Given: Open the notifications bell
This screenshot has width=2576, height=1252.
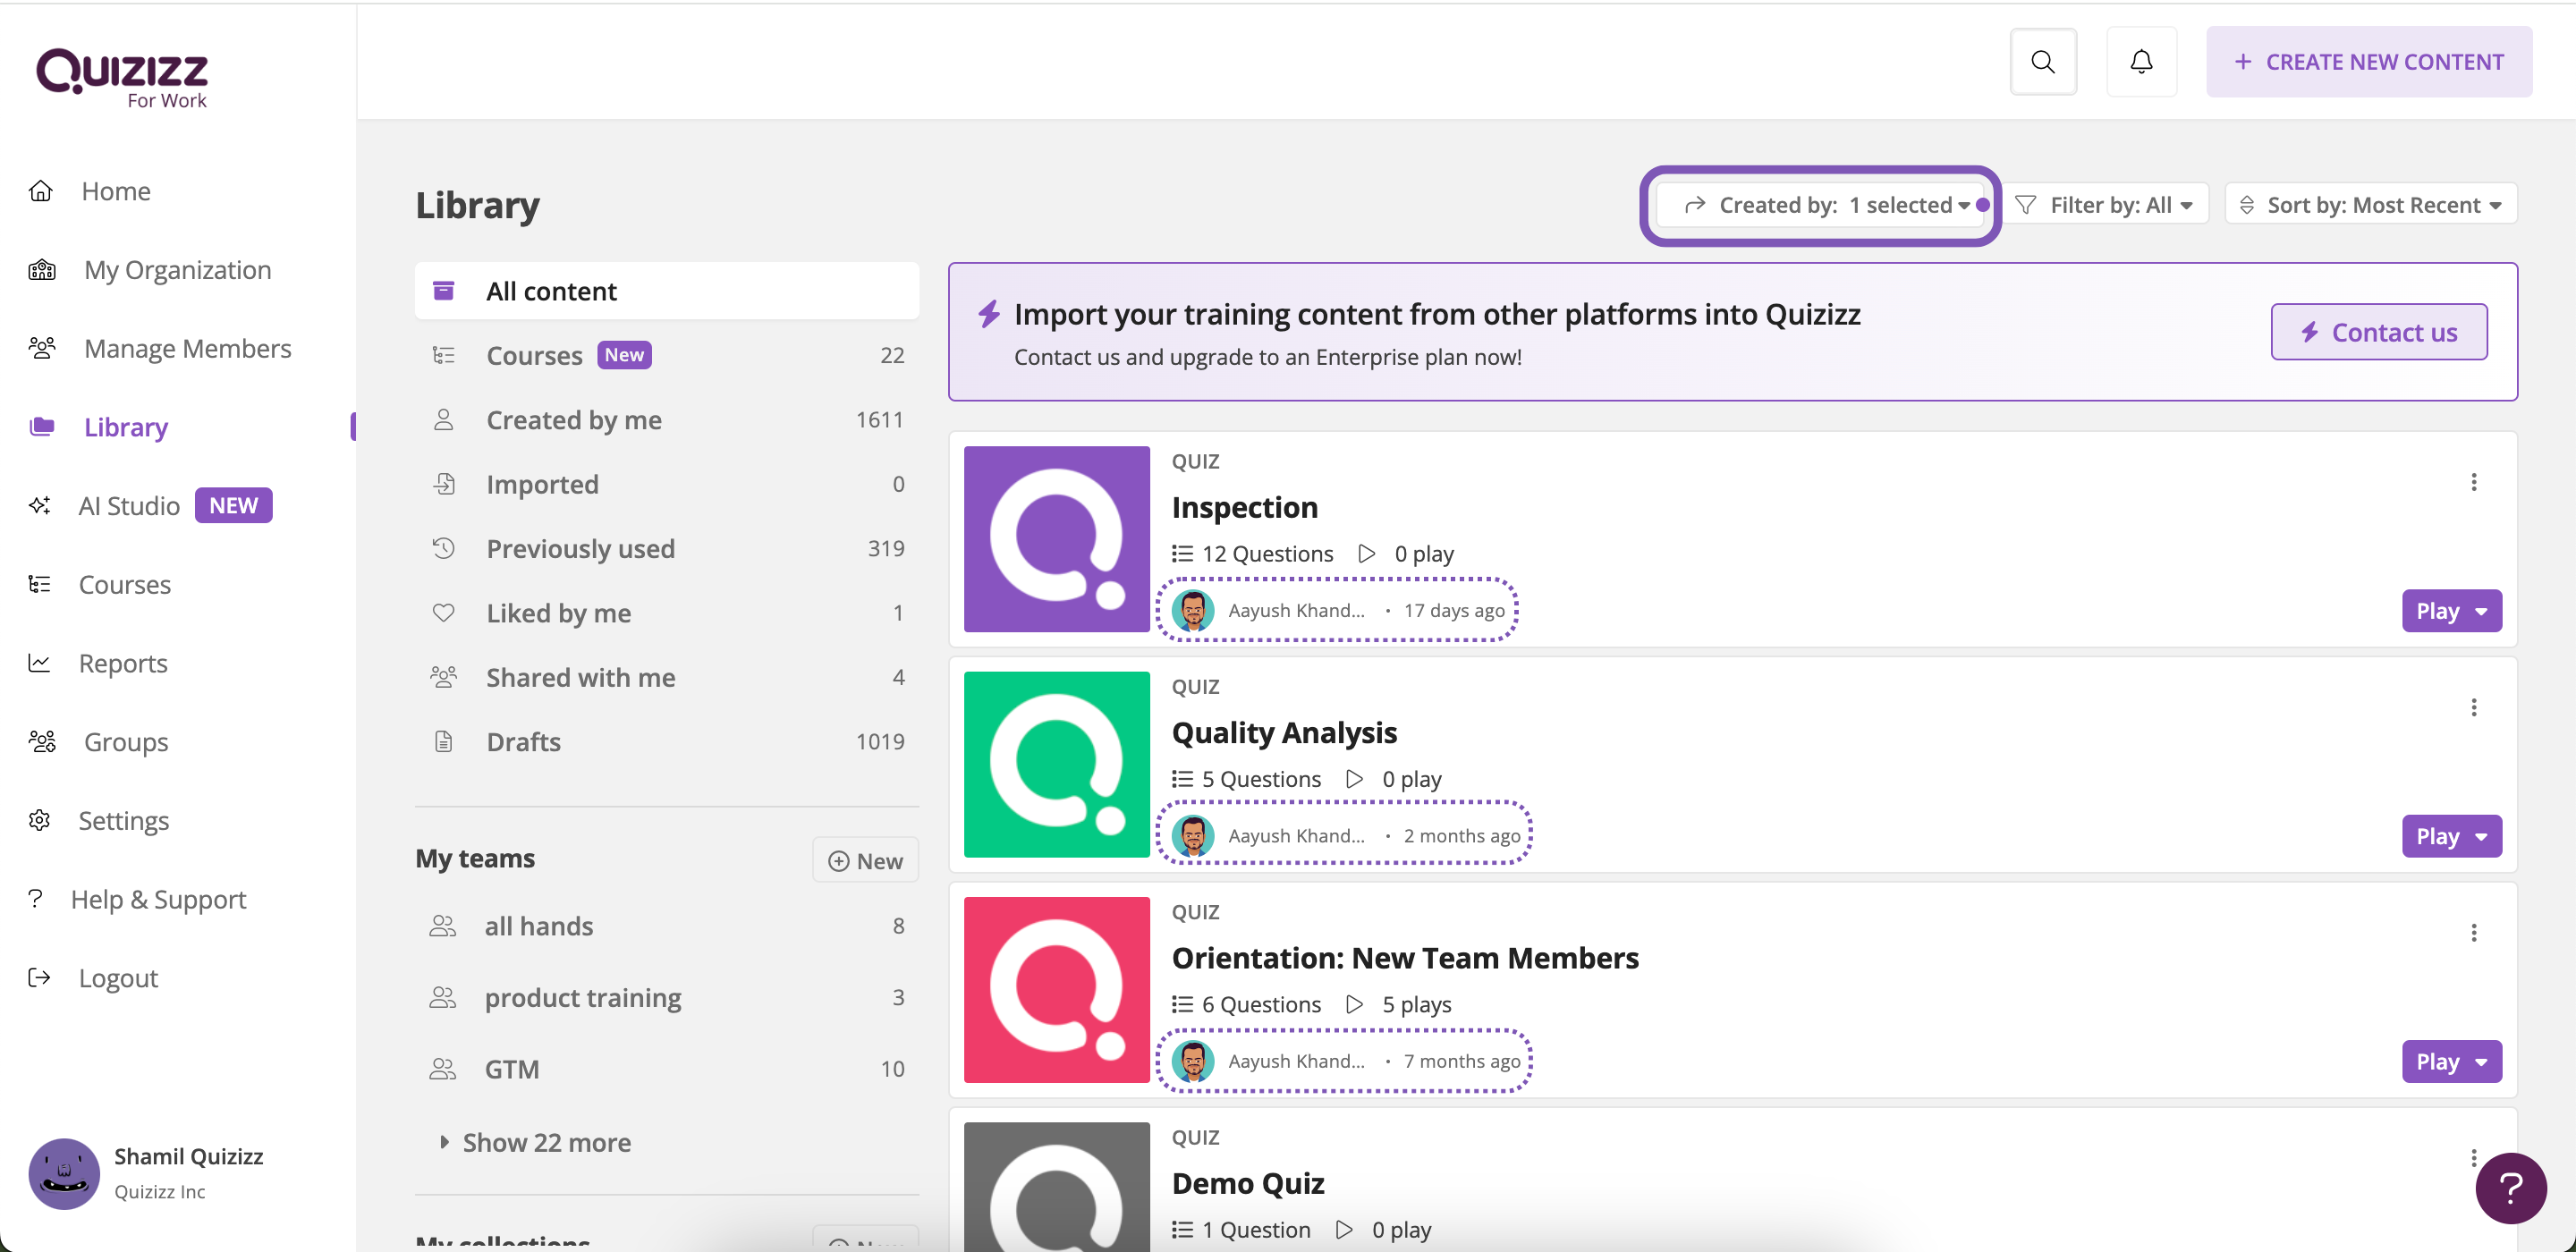Looking at the screenshot, I should [x=2141, y=62].
